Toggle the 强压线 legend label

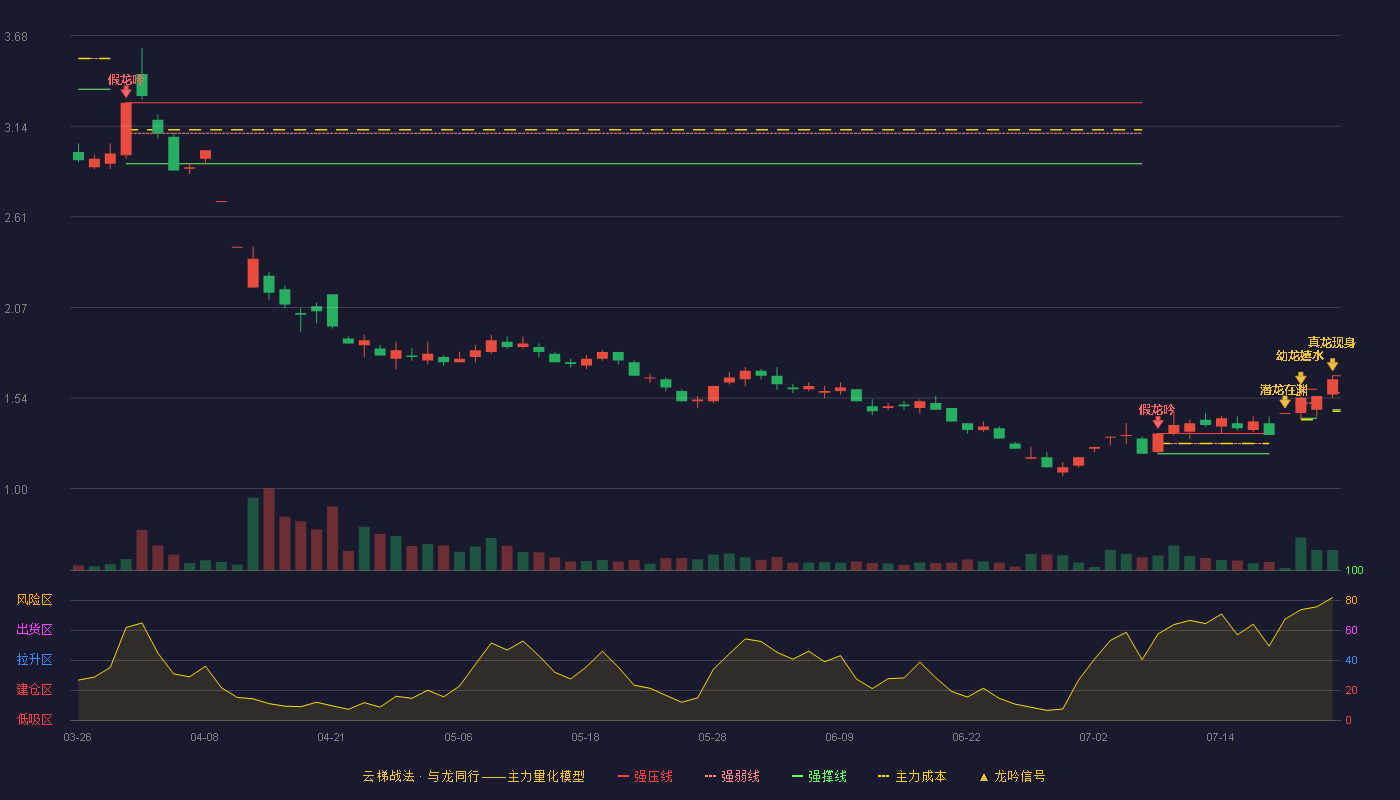tap(653, 776)
